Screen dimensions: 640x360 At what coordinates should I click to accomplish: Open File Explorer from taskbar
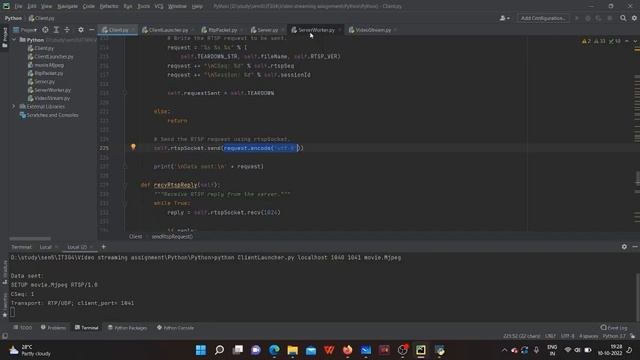[x=293, y=350]
